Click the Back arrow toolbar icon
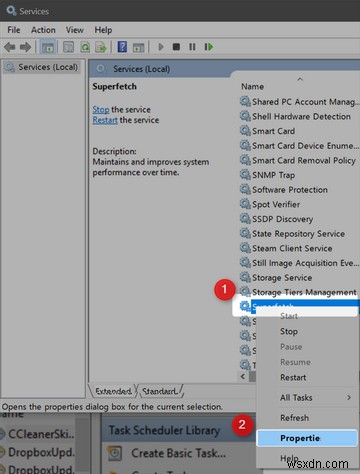Image resolution: width=360 pixels, height=474 pixels. pyautogui.click(x=10, y=47)
